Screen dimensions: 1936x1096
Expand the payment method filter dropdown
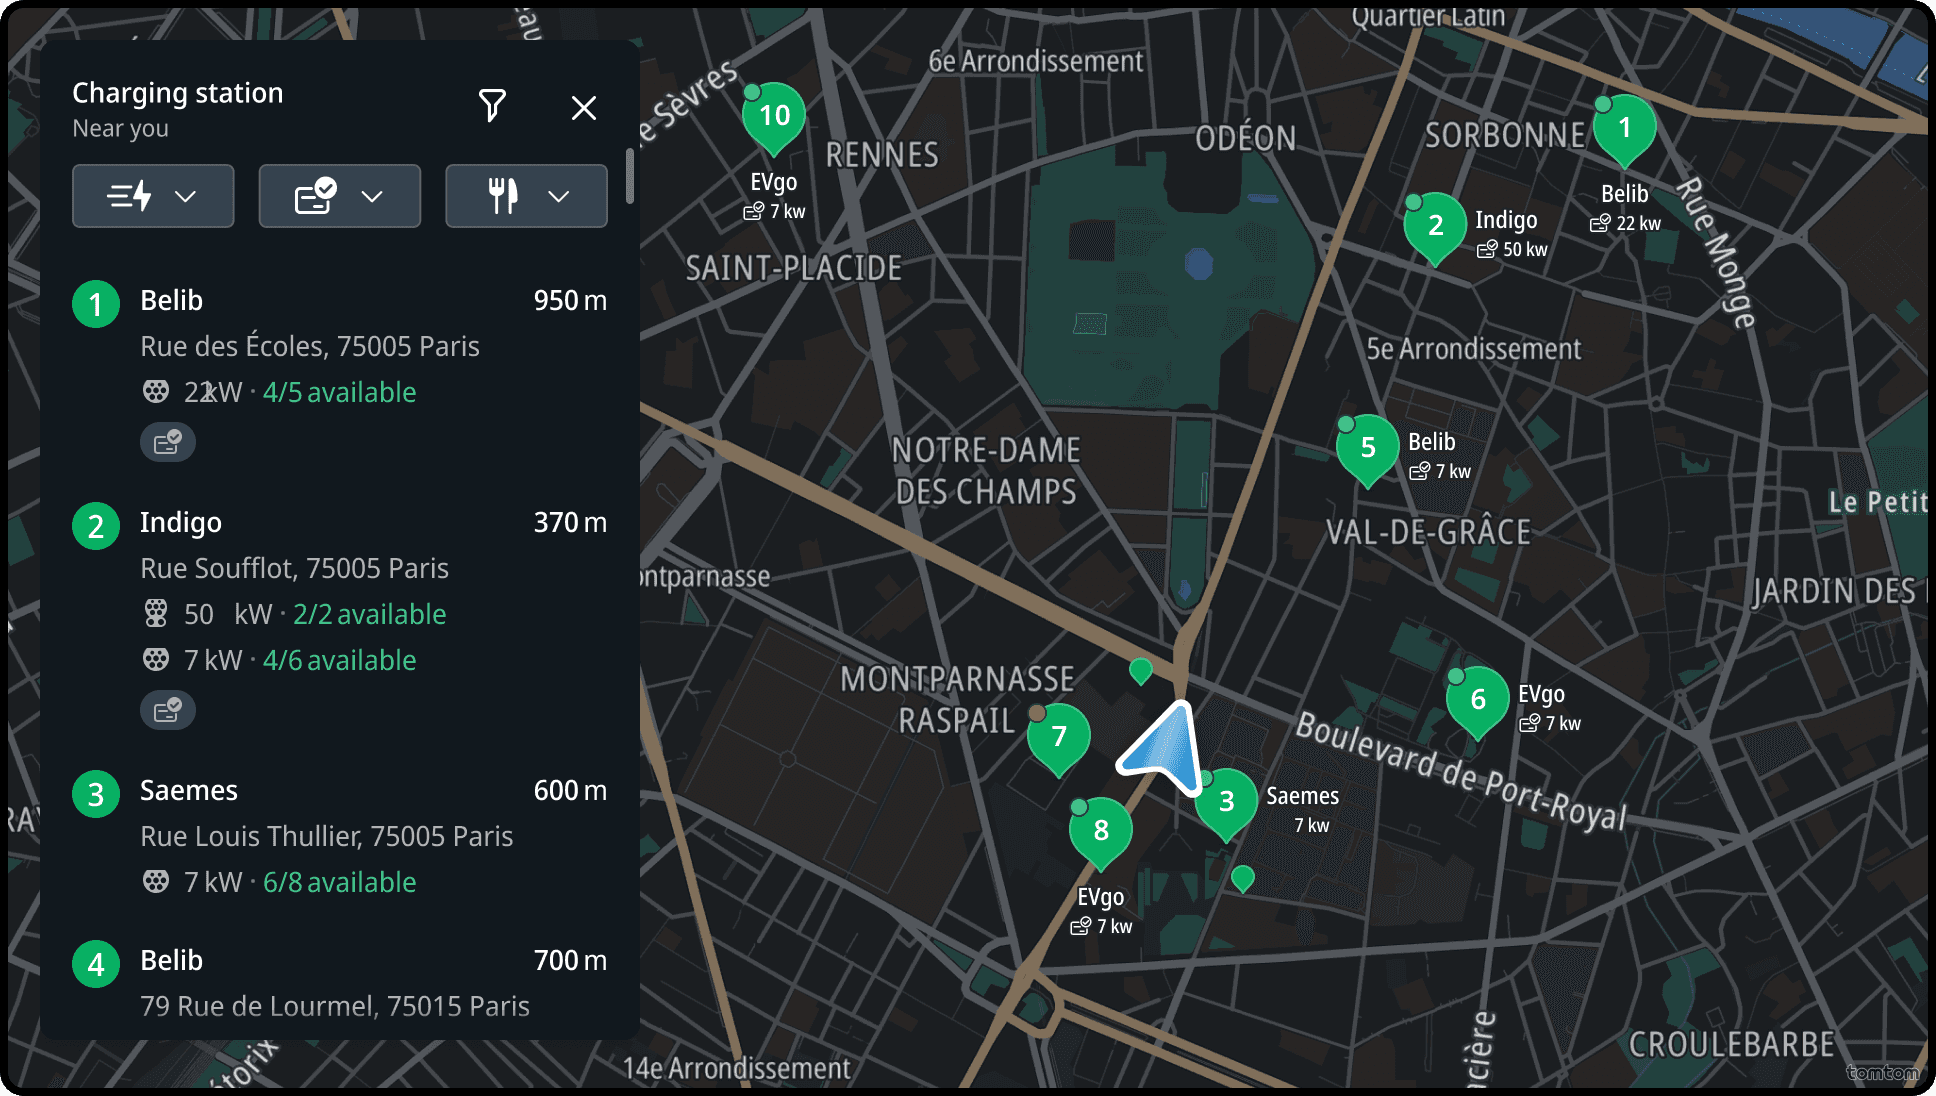[x=339, y=196]
